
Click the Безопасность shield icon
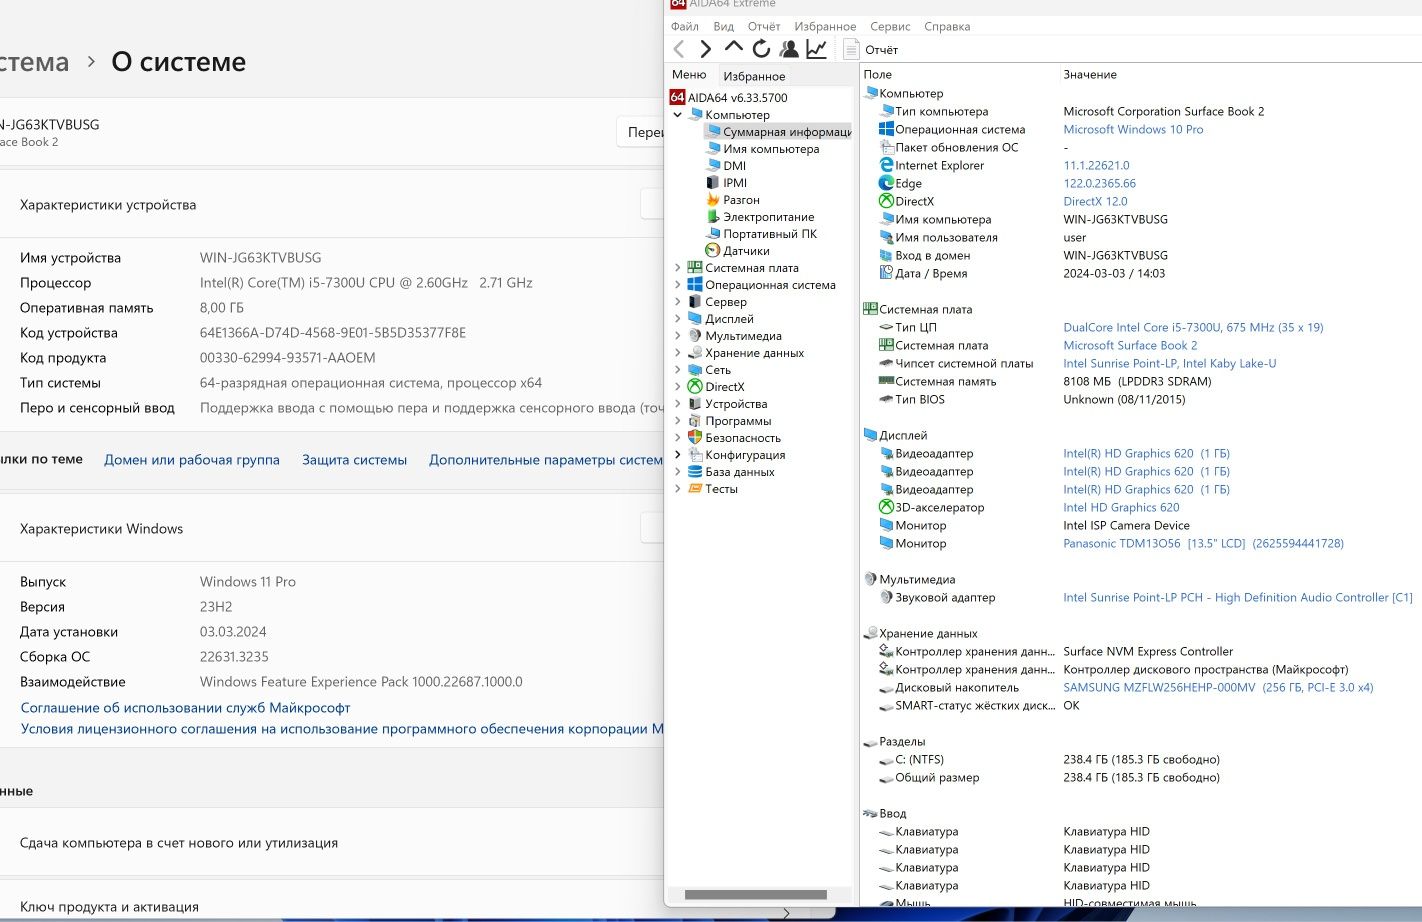(x=695, y=438)
